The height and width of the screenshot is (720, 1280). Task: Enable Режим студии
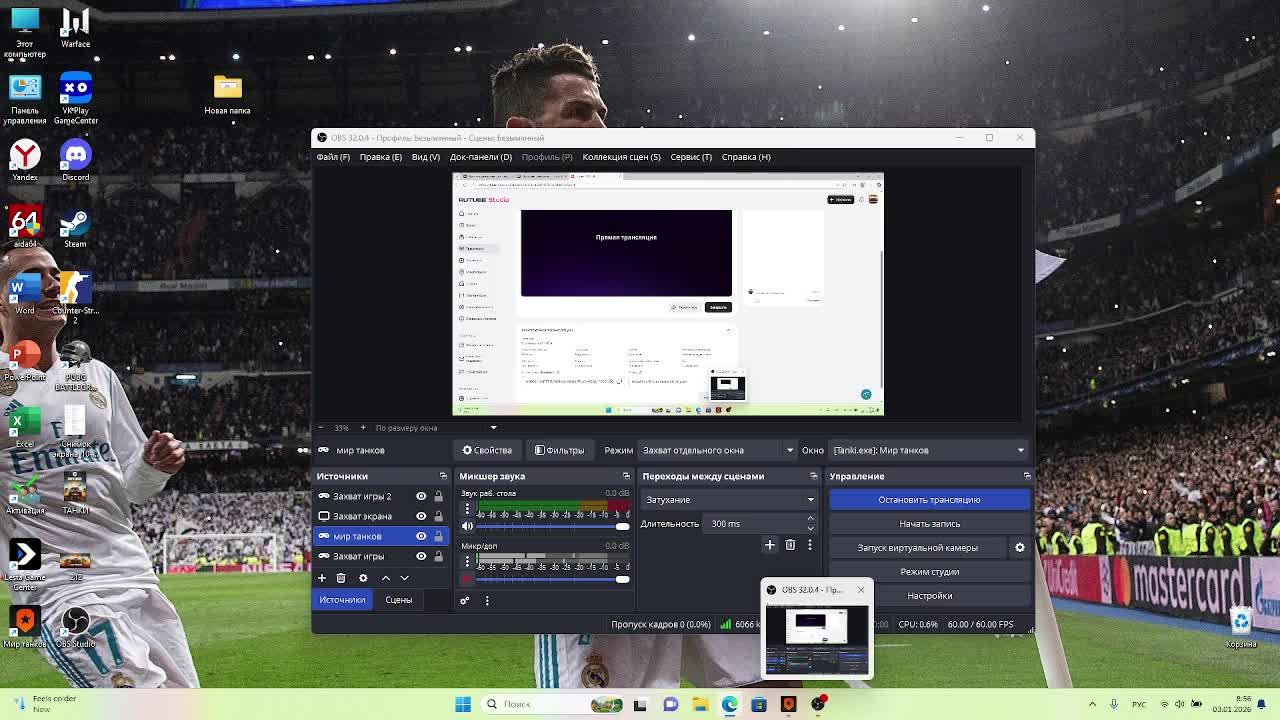(x=929, y=572)
